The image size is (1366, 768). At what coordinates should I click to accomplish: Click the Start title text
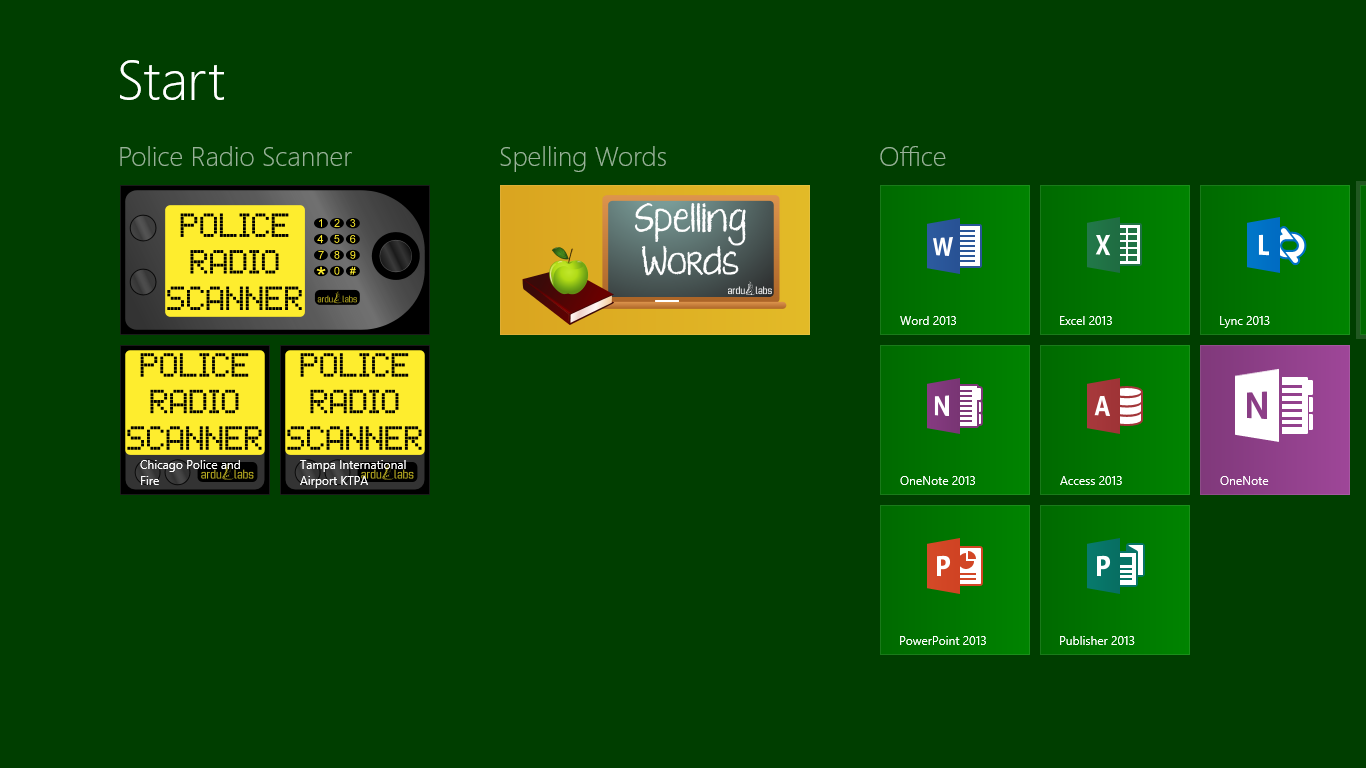click(x=172, y=81)
